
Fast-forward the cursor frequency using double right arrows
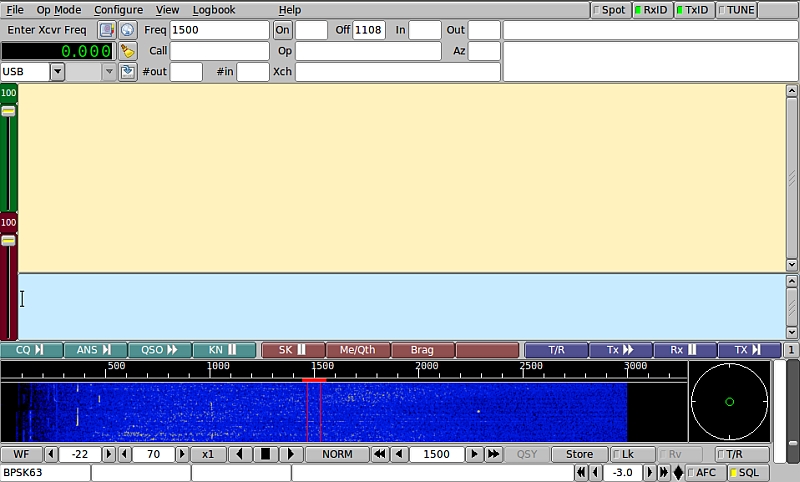coord(493,454)
